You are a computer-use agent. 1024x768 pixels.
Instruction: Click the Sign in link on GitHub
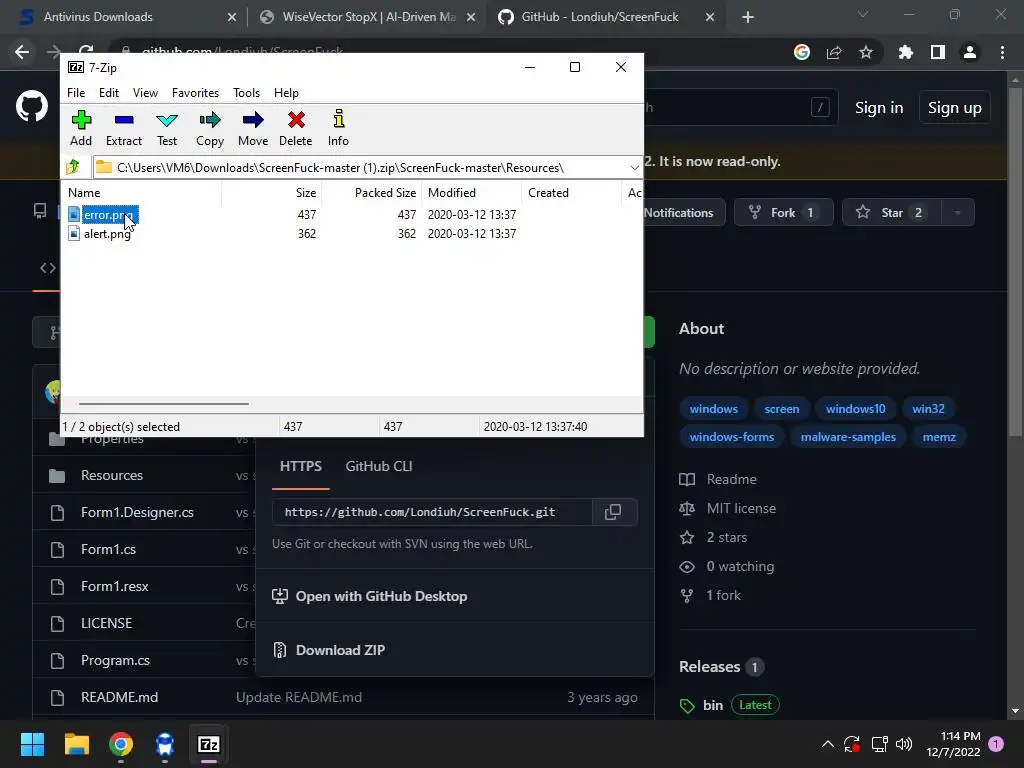pyautogui.click(x=879, y=108)
